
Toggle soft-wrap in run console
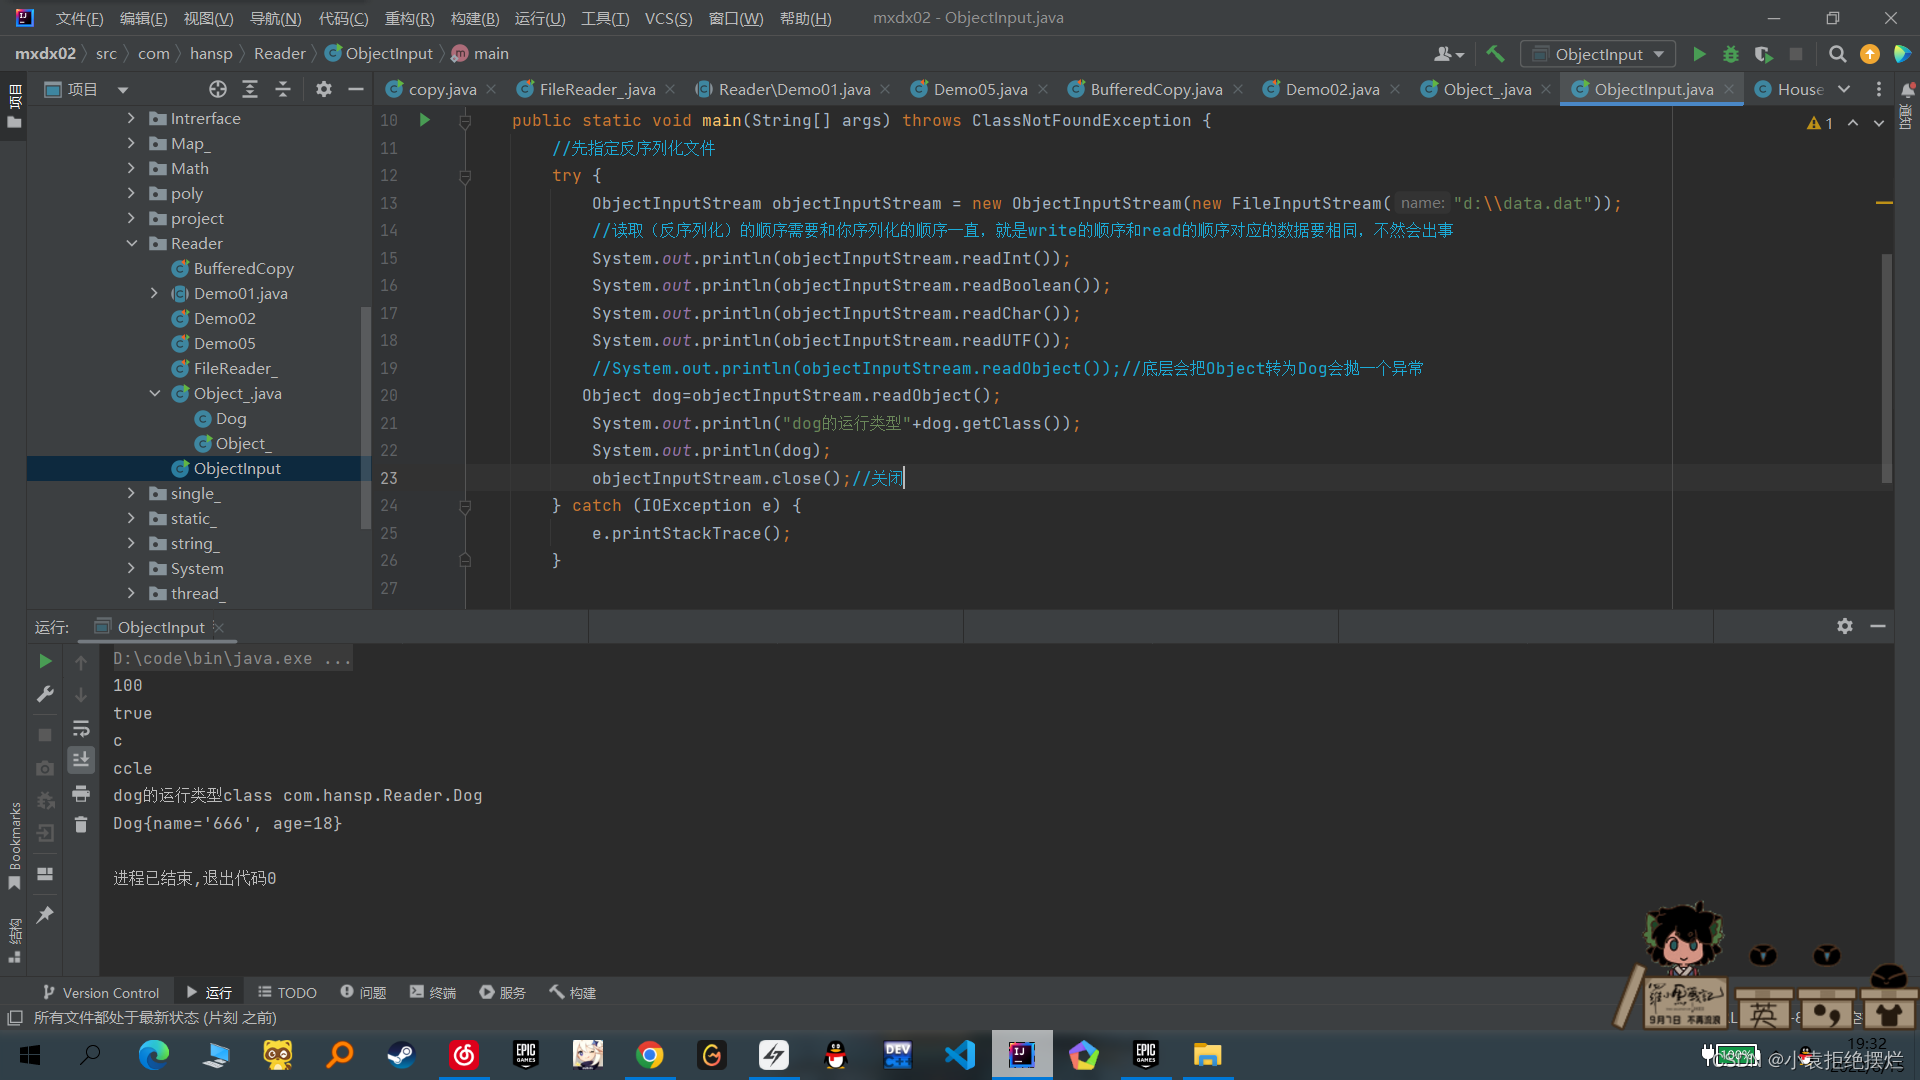tap(81, 728)
